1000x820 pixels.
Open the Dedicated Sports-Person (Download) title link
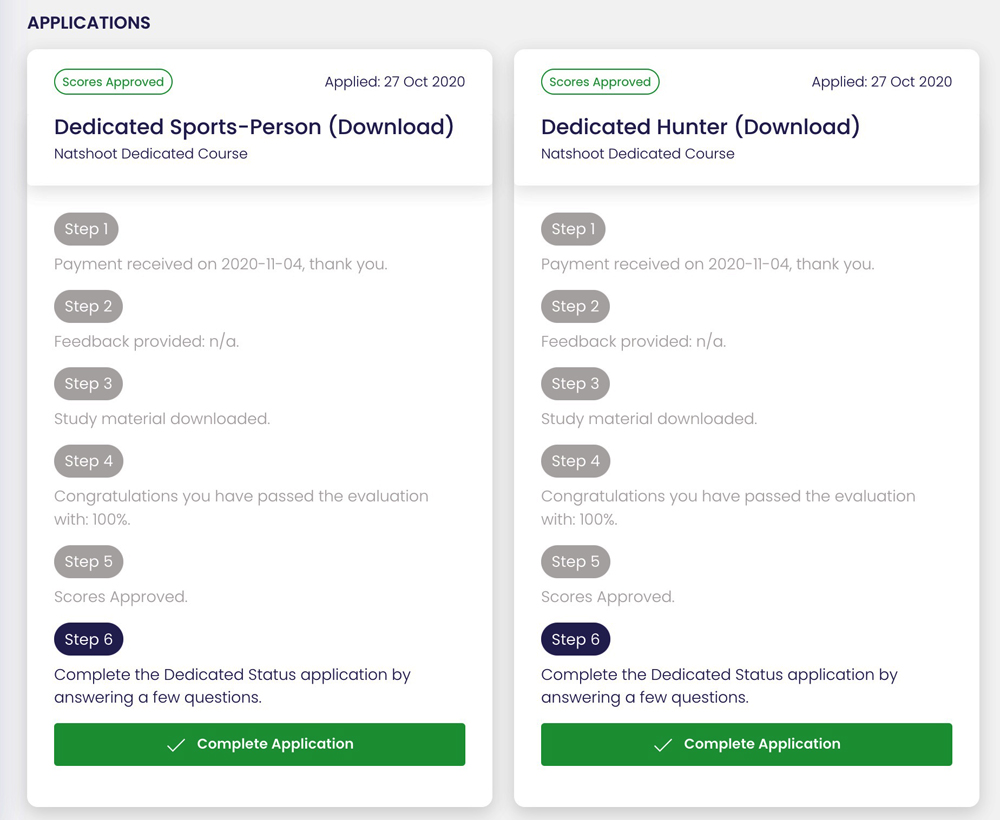click(x=254, y=127)
